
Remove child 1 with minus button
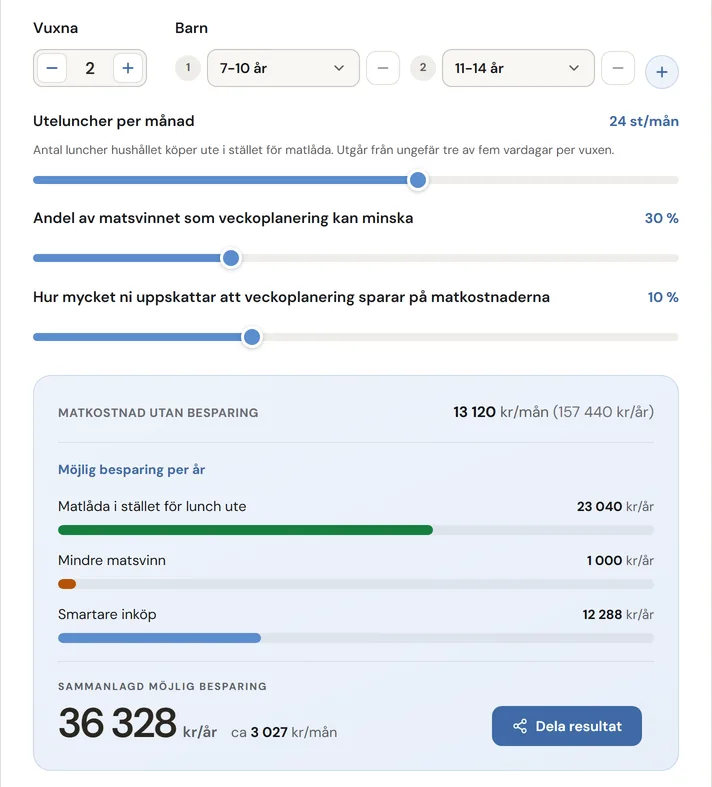pos(383,68)
